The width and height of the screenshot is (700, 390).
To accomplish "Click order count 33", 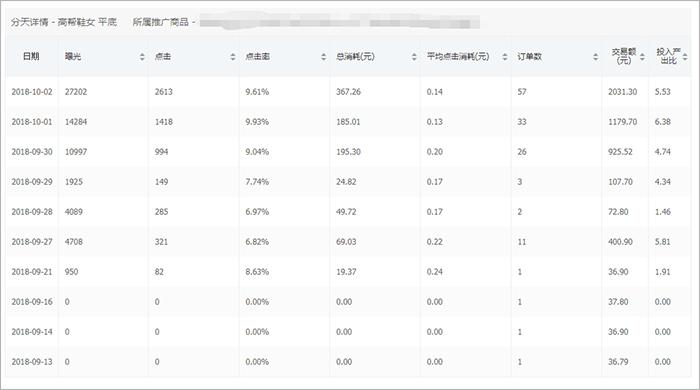I will (x=522, y=122).
